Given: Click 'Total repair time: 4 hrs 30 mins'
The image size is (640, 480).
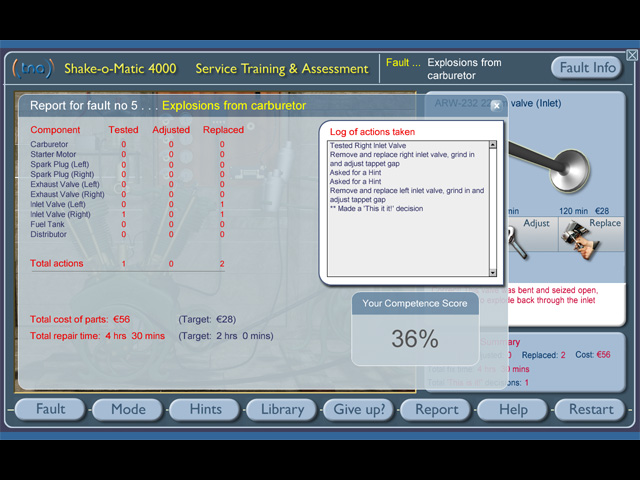Looking at the screenshot, I should (97, 336).
